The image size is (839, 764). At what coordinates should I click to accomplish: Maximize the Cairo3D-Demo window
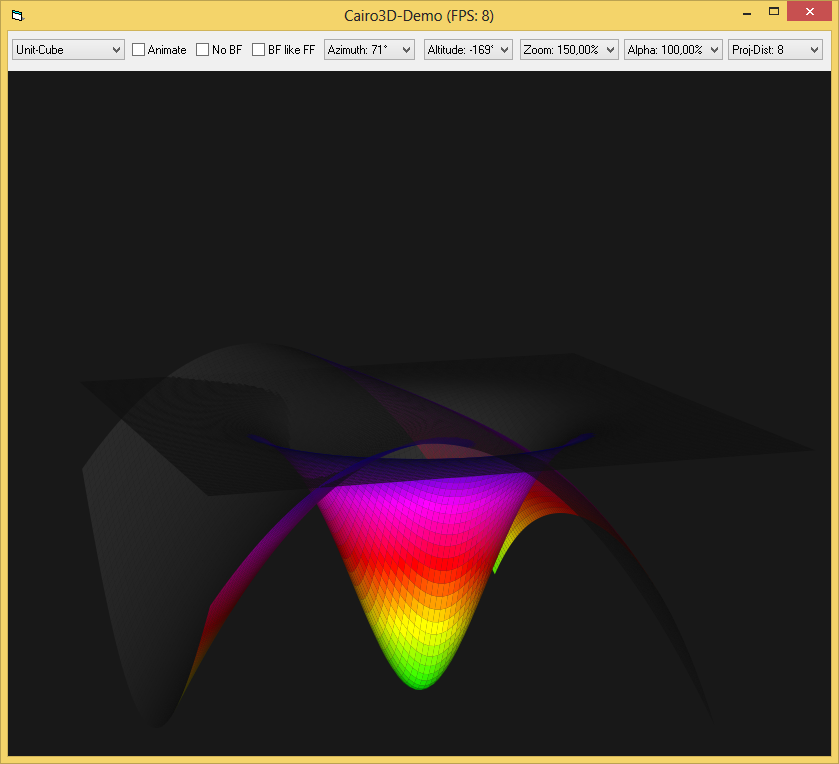(x=774, y=13)
